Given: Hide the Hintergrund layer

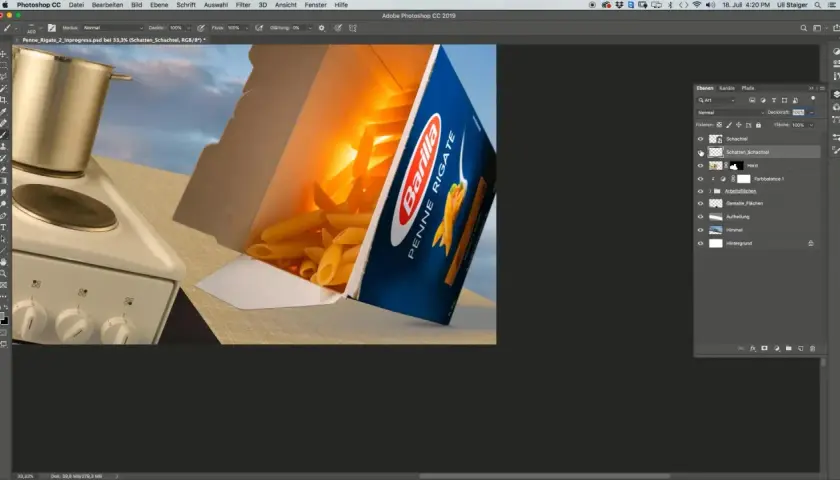Looking at the screenshot, I should (700, 243).
